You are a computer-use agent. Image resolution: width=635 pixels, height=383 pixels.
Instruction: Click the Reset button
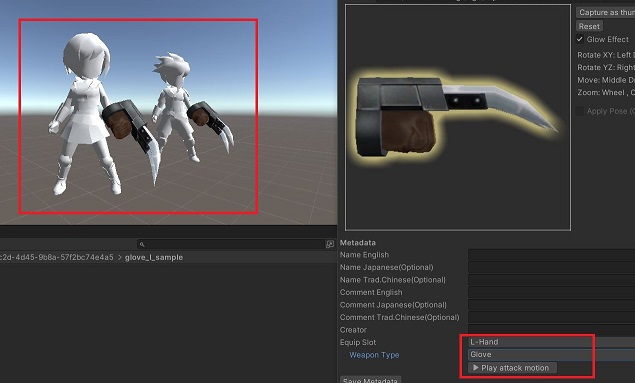coord(589,26)
